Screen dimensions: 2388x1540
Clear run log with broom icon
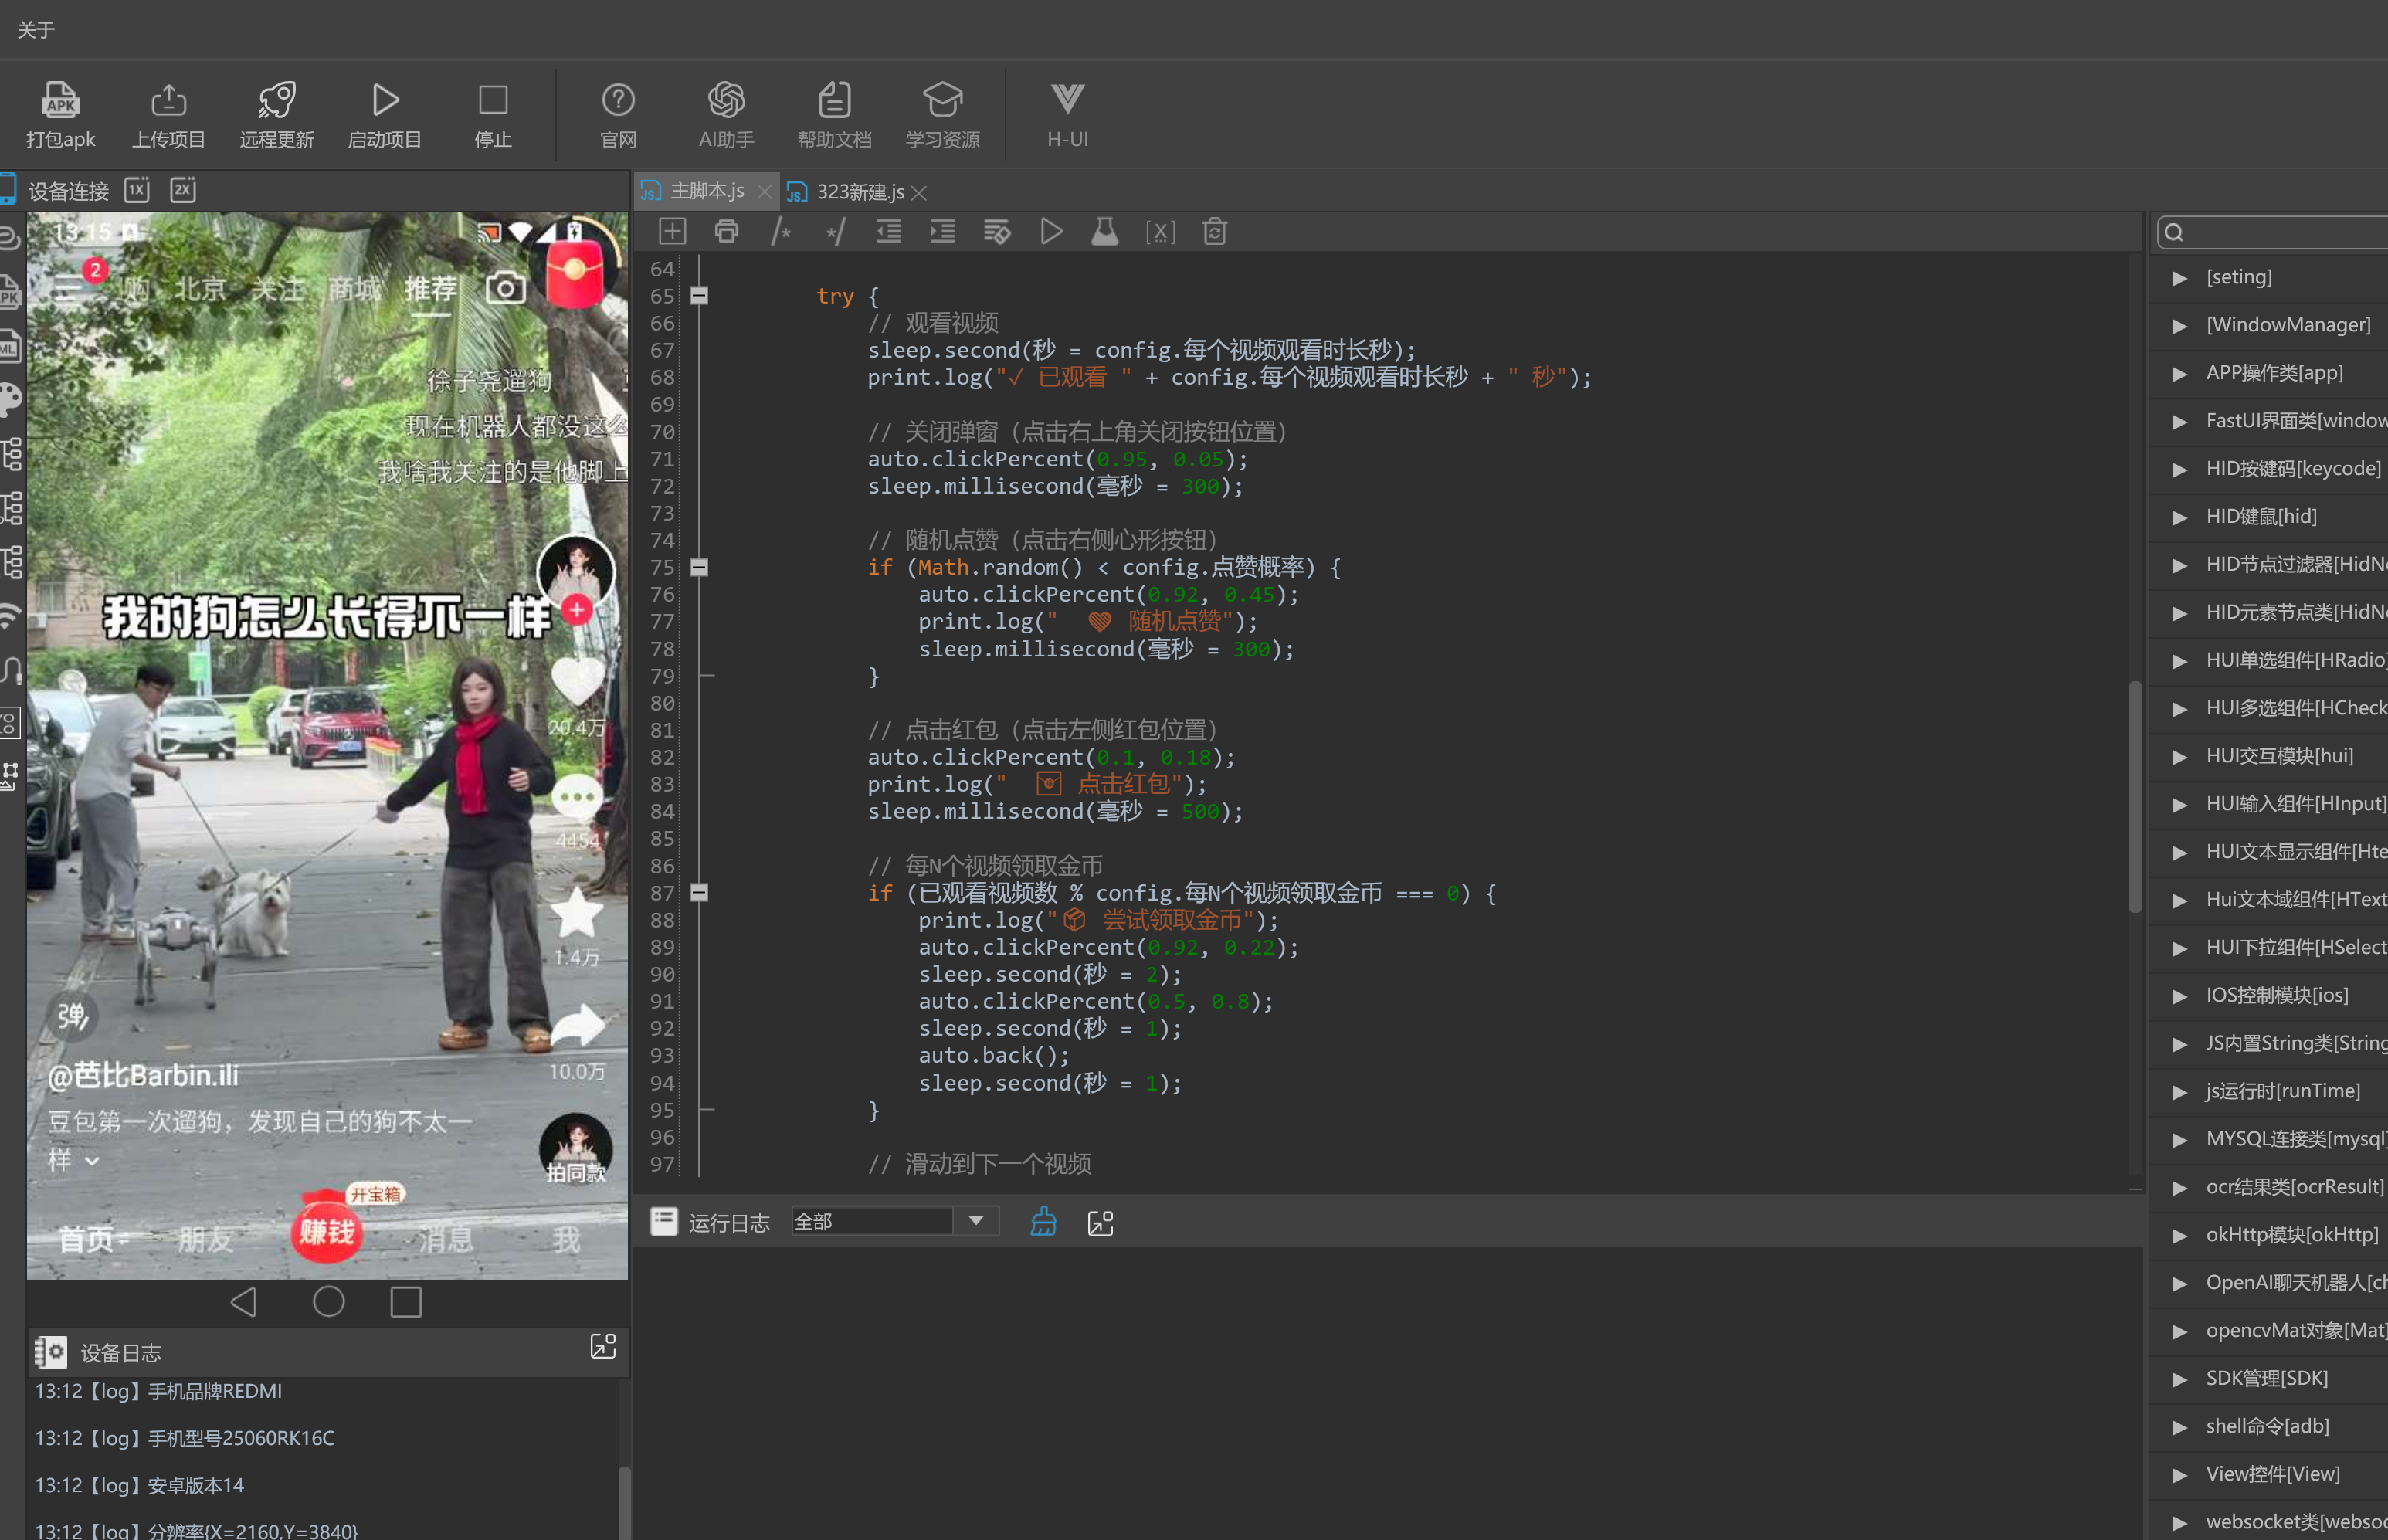pyautogui.click(x=1043, y=1221)
